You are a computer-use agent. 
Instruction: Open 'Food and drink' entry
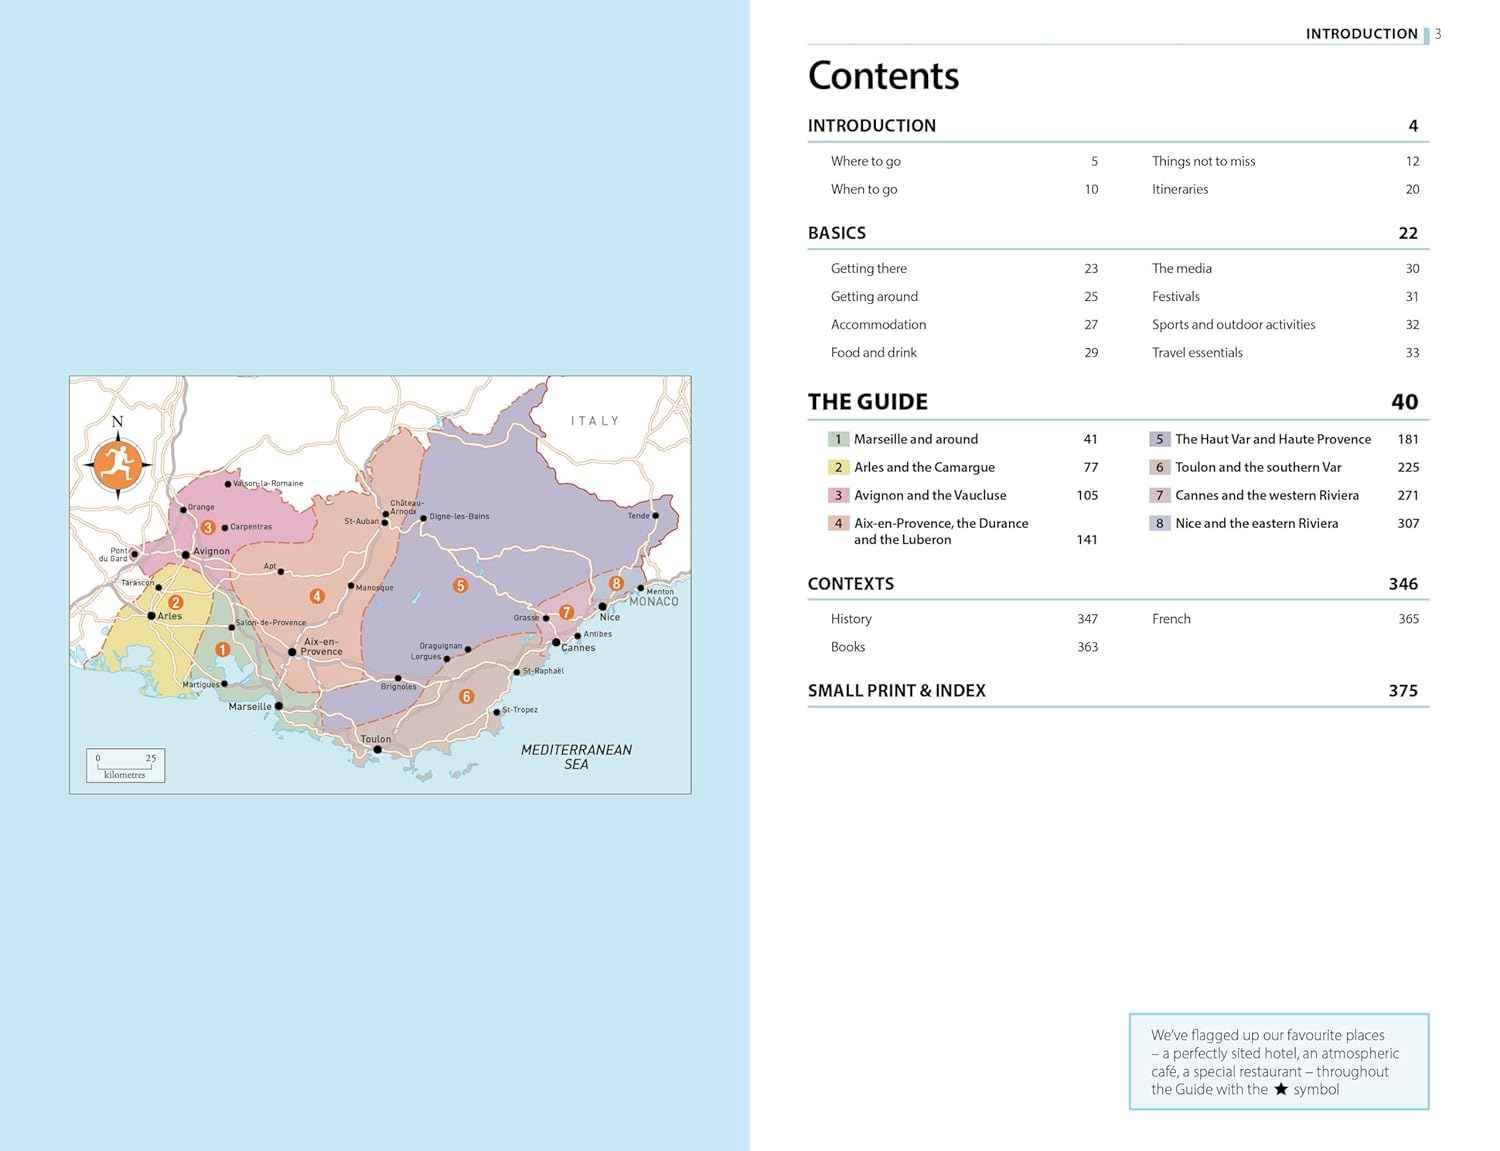pyautogui.click(x=874, y=352)
